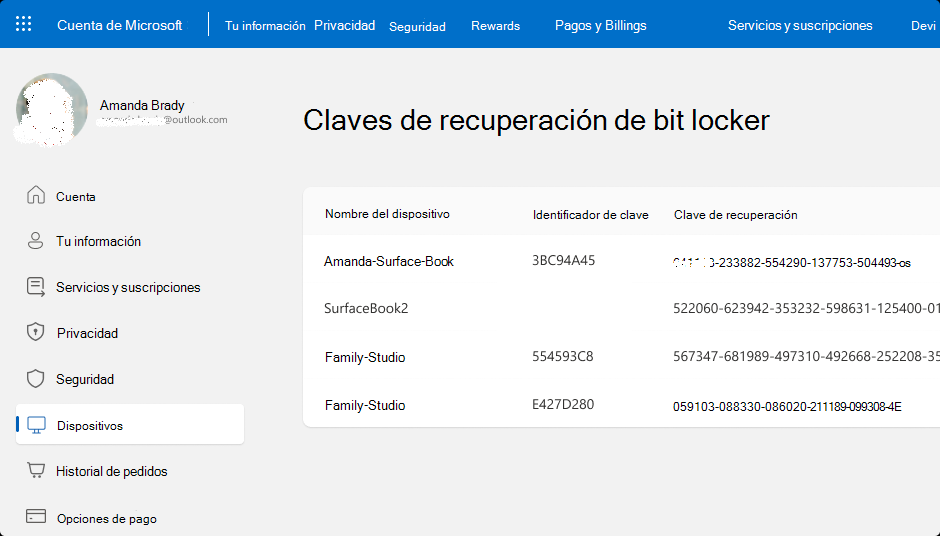The height and width of the screenshot is (536, 940).
Task: Click Amanda Brady's profile picture
Action: tap(51, 110)
